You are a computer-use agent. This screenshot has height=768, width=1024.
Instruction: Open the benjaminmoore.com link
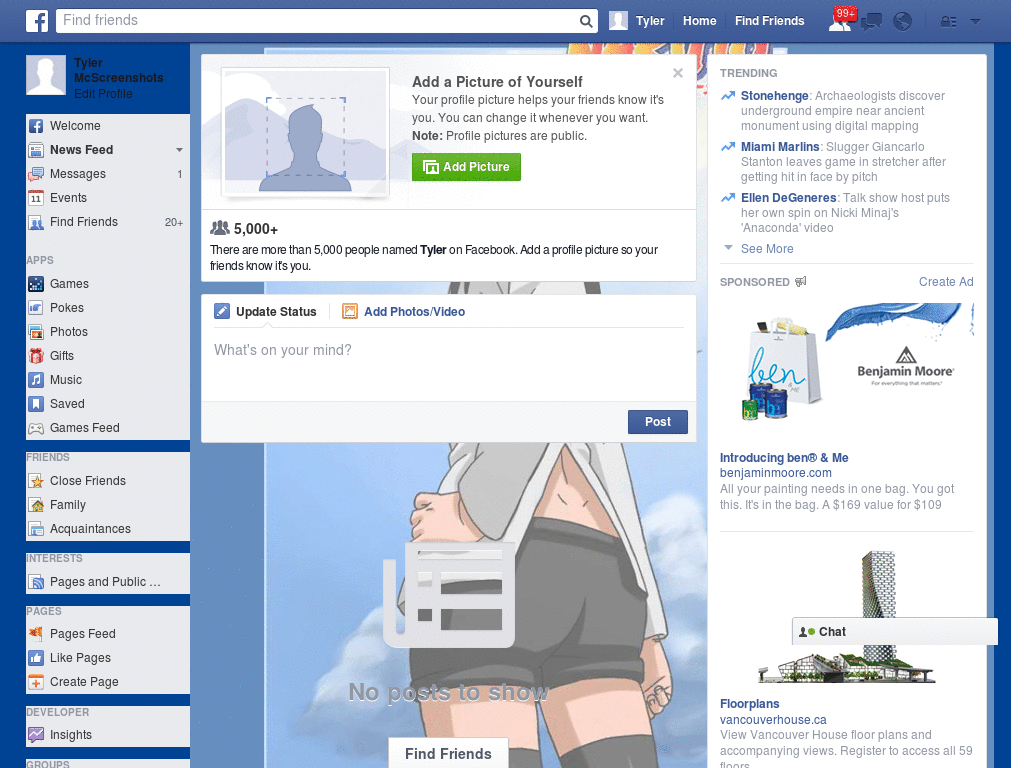click(x=775, y=473)
